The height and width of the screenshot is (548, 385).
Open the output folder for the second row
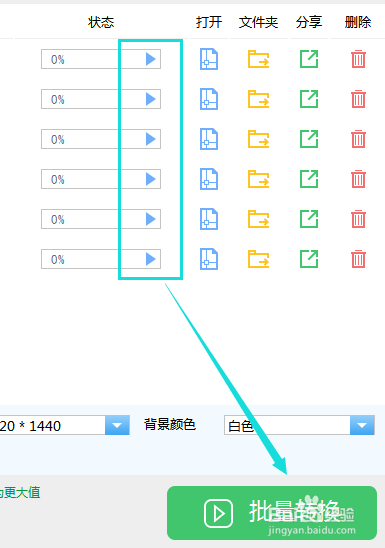tap(259, 99)
